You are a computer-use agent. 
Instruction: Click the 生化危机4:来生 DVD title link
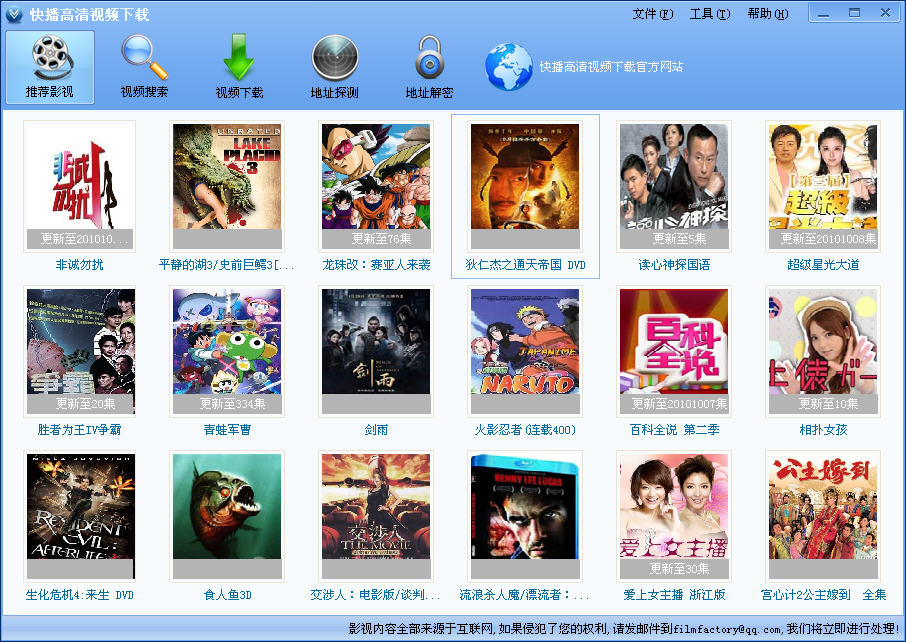(x=79, y=595)
